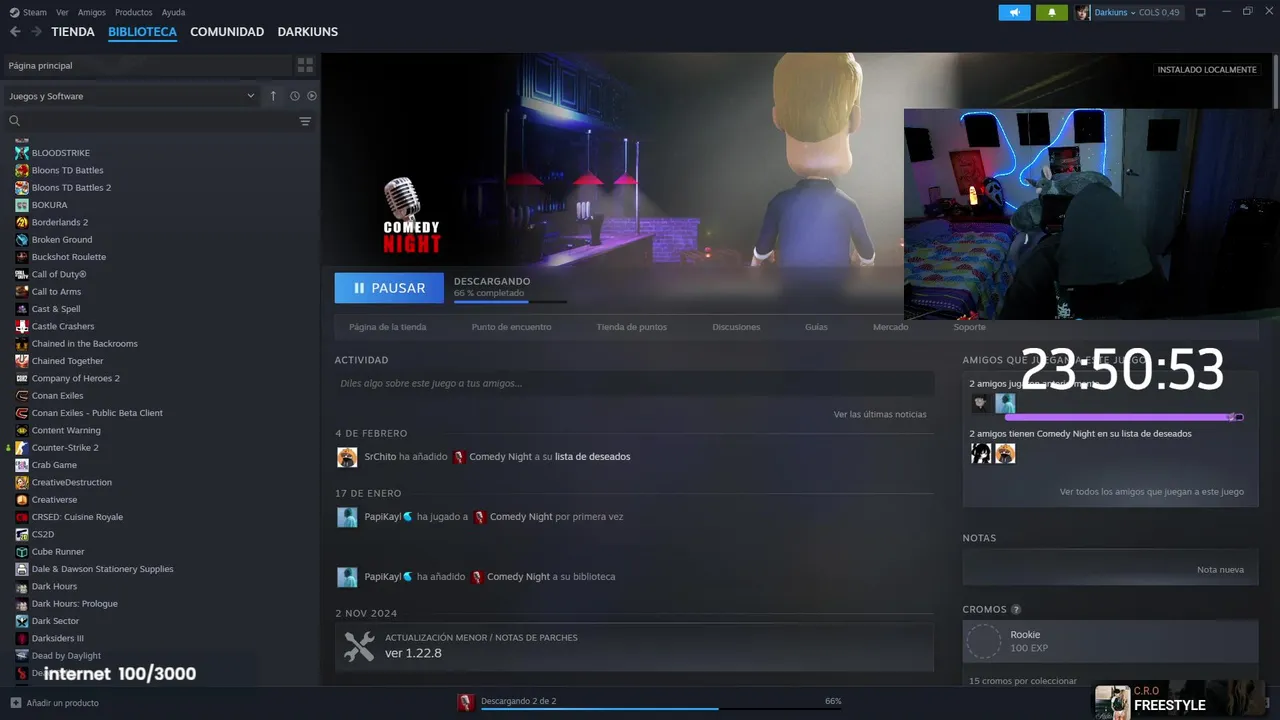Toggle recent activity clock filter
Viewport: 1280px width, 720px height.
tap(295, 96)
